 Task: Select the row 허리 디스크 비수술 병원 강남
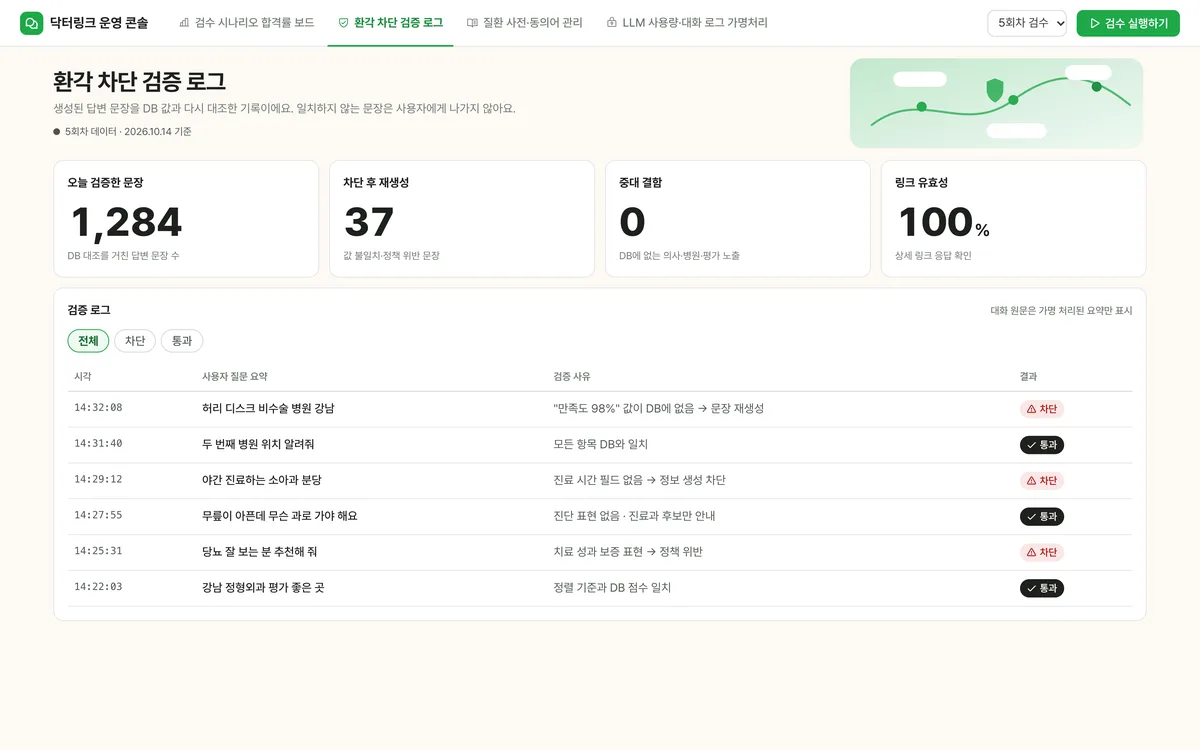tap(600, 409)
